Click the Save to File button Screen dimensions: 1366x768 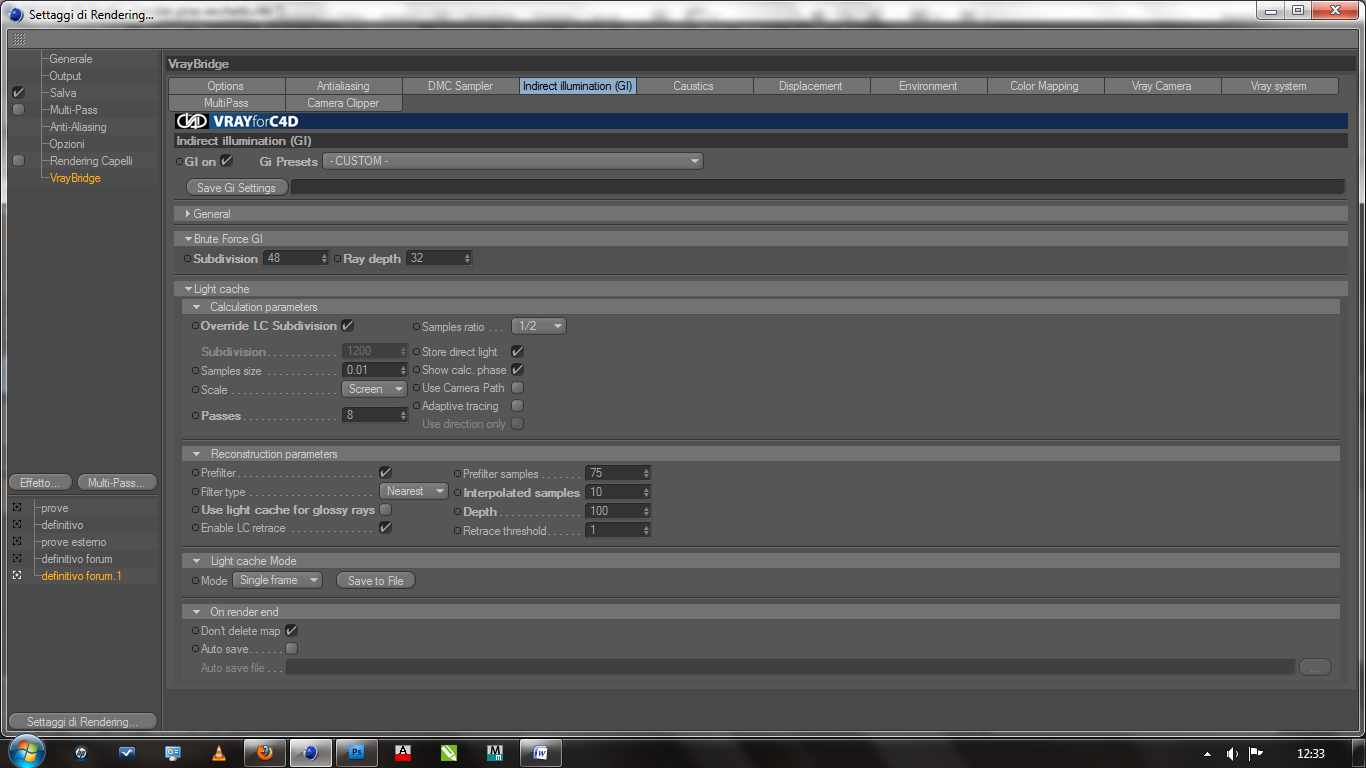coord(376,581)
